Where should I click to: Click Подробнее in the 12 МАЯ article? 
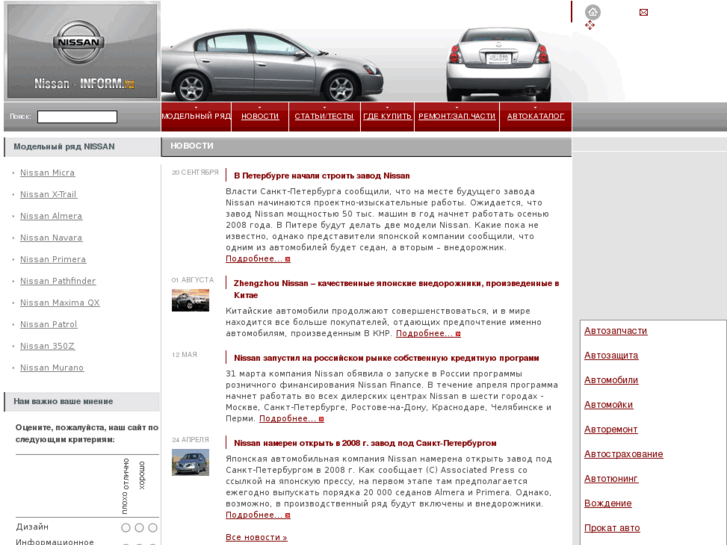[291, 419]
